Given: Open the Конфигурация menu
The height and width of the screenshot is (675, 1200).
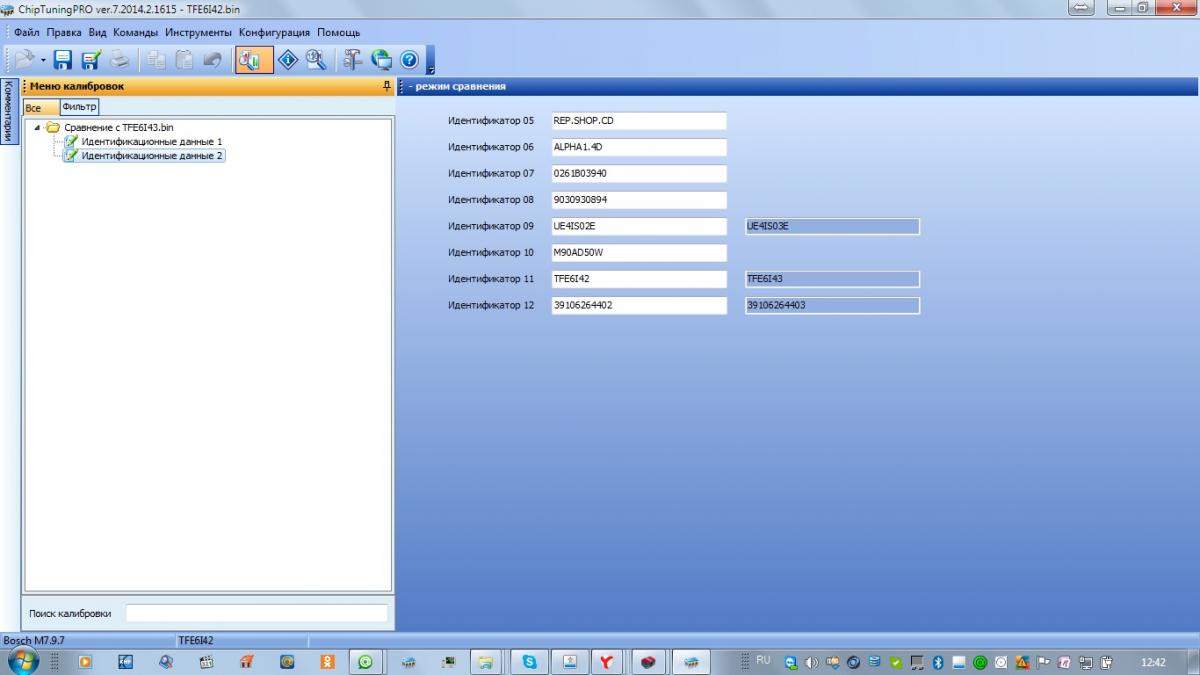Looking at the screenshot, I should (x=274, y=32).
